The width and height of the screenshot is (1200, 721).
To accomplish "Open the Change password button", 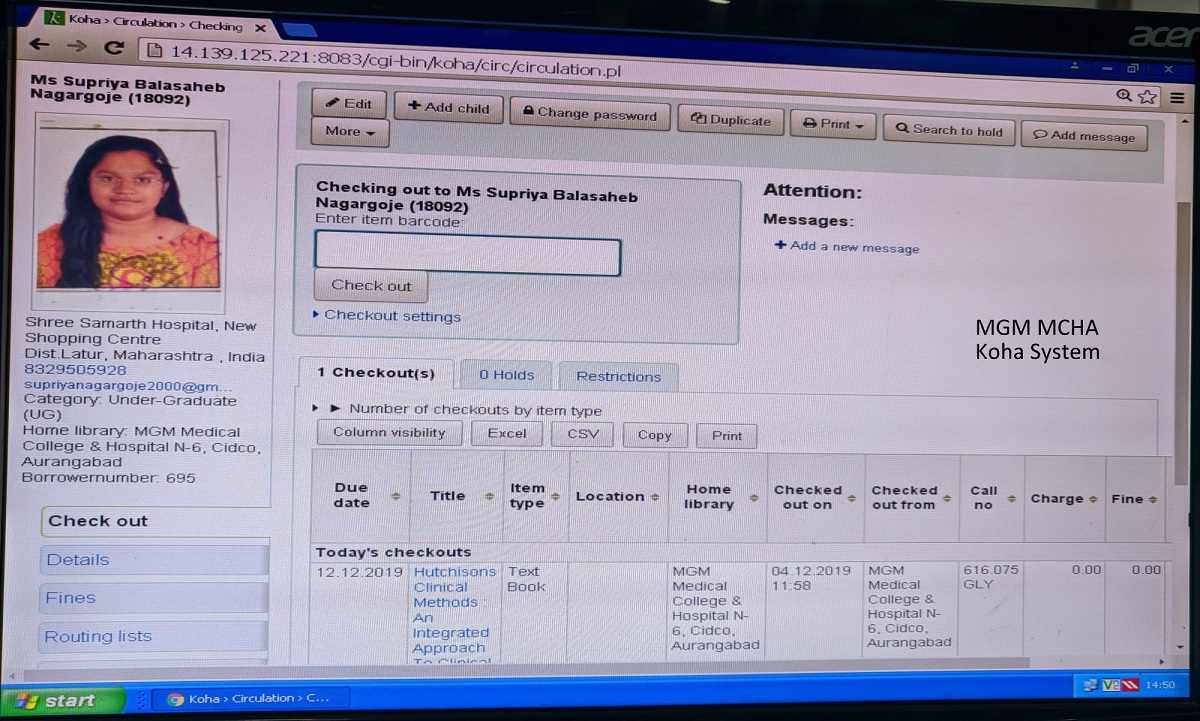I will pyautogui.click(x=590, y=114).
